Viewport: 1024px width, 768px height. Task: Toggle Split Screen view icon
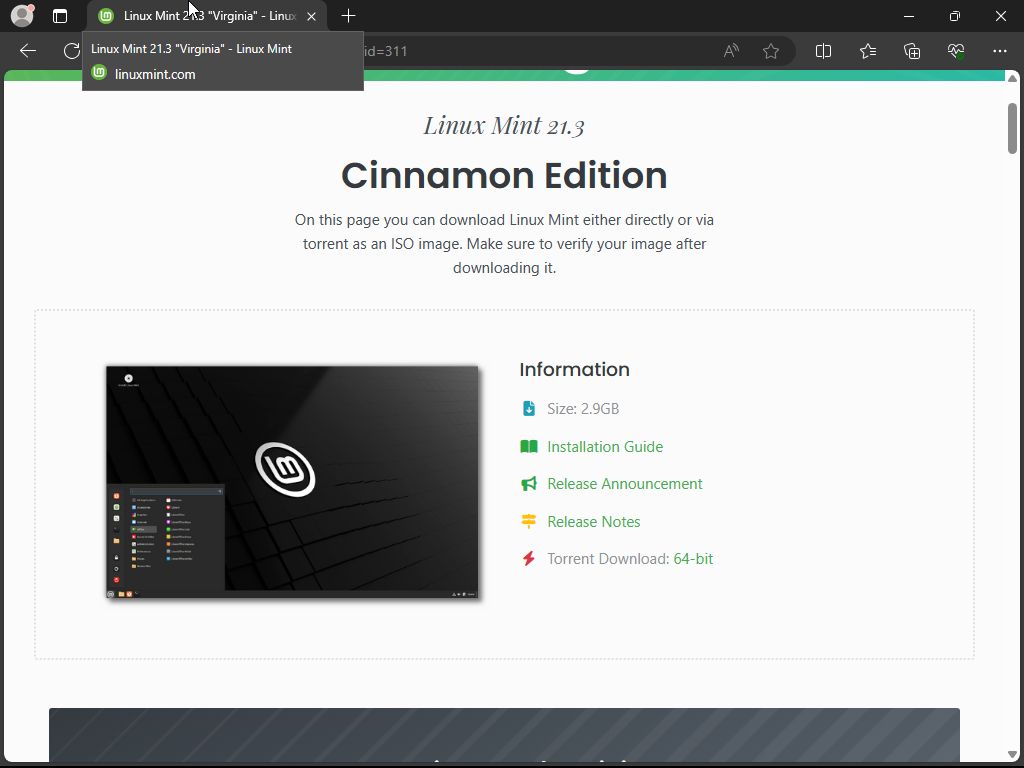pos(823,51)
